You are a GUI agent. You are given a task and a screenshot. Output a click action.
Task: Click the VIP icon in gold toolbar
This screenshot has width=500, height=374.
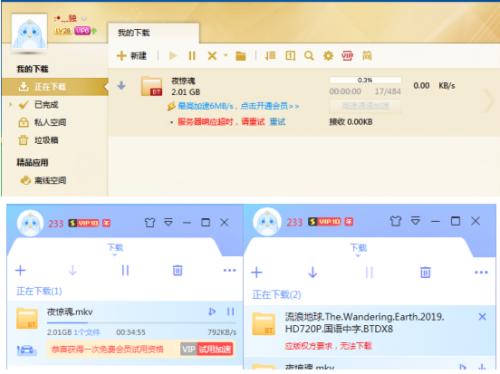pyautogui.click(x=347, y=56)
